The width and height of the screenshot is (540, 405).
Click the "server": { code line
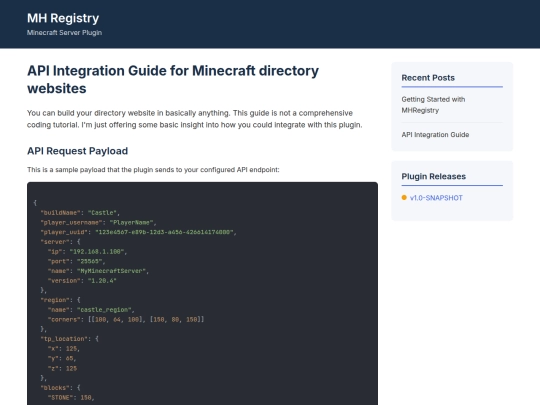coord(60,242)
